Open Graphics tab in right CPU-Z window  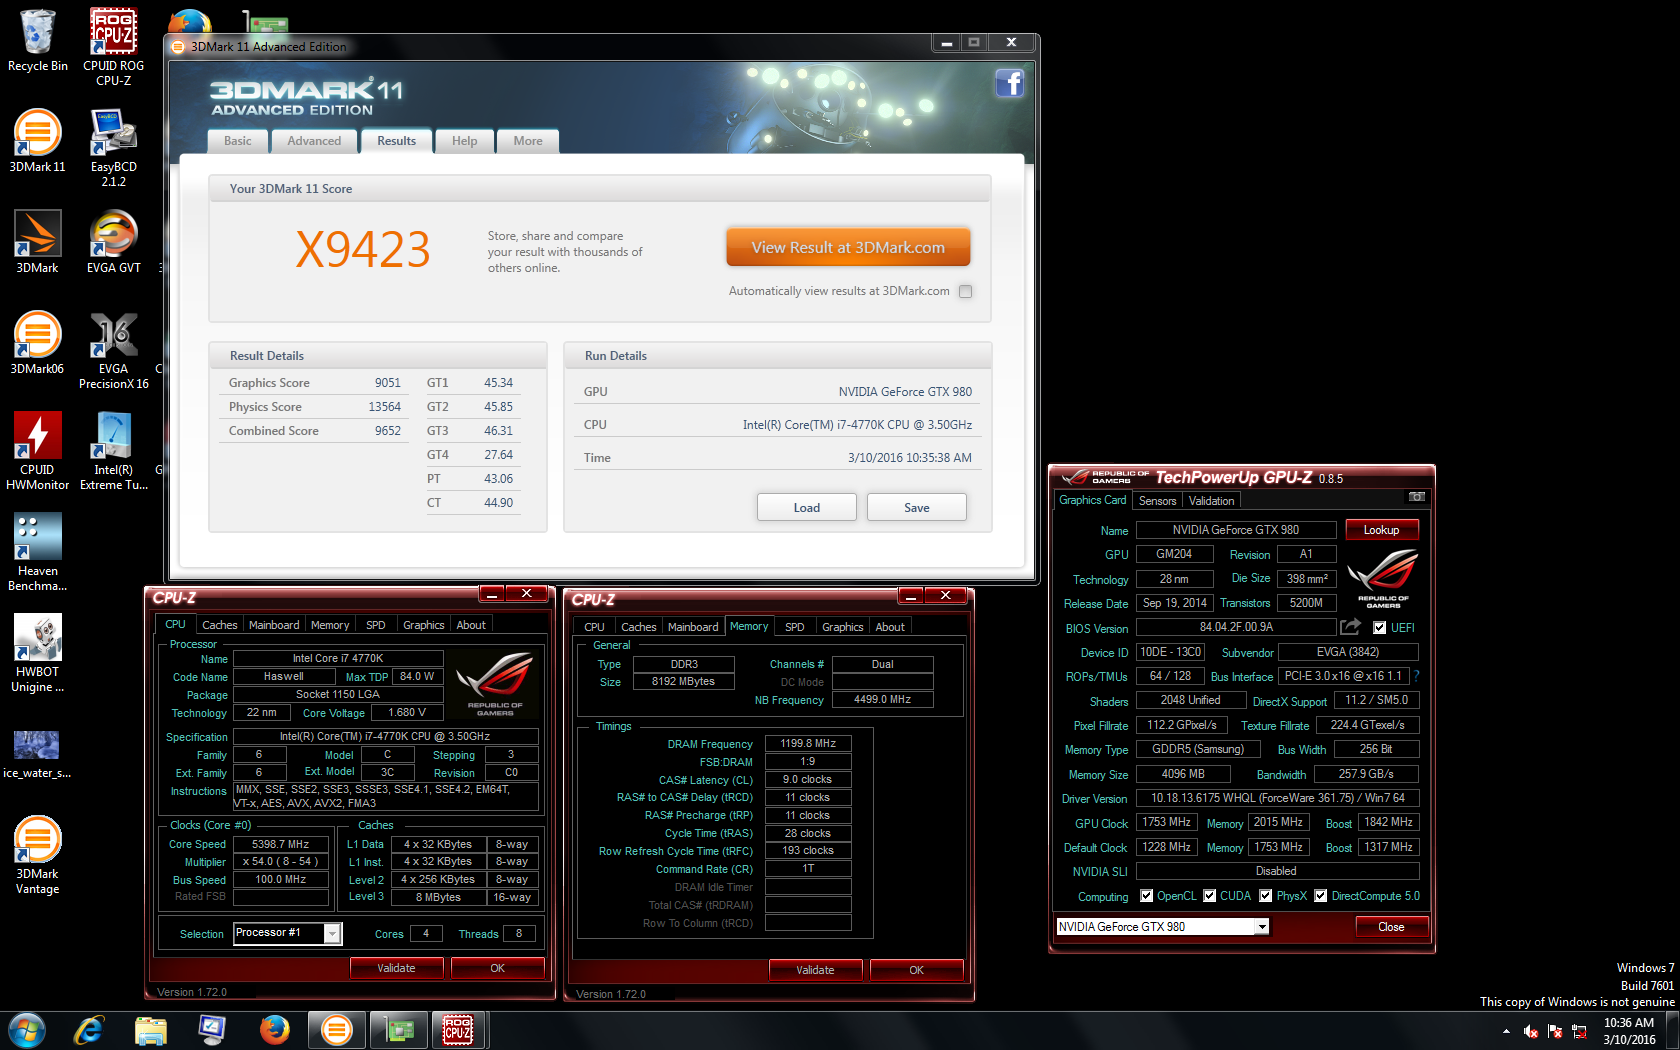(x=843, y=627)
